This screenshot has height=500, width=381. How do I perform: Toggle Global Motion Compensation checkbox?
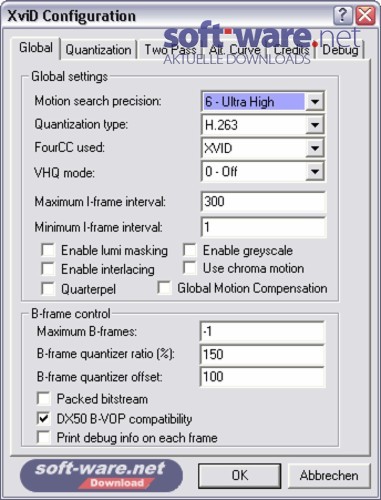click(x=164, y=288)
